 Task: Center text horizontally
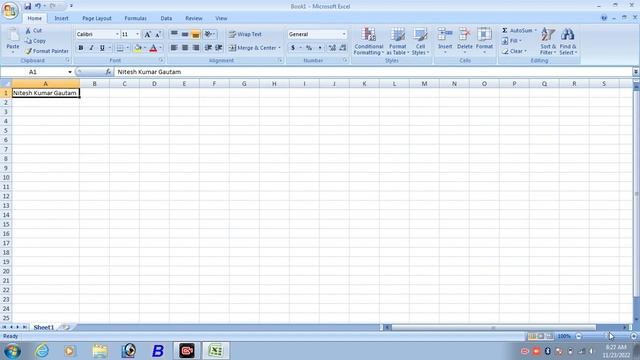tap(185, 48)
